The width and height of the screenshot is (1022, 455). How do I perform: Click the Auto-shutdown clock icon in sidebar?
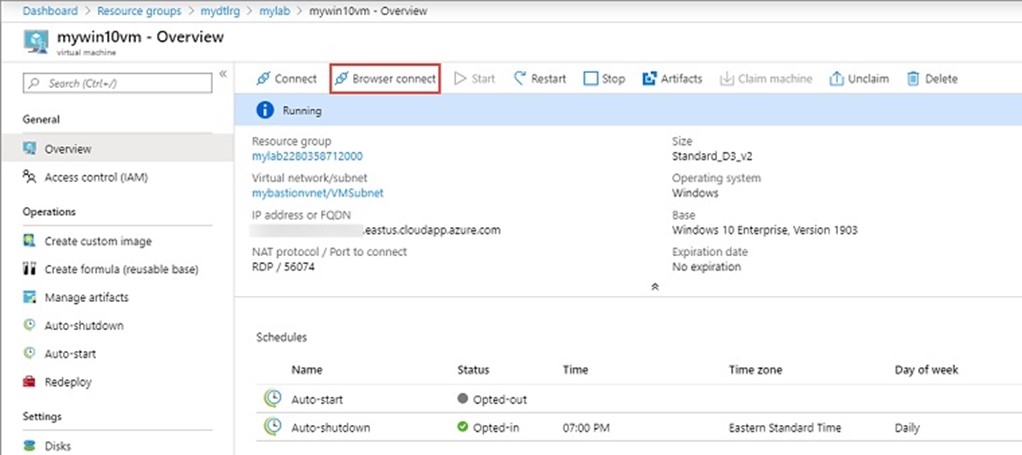pyautogui.click(x=29, y=325)
